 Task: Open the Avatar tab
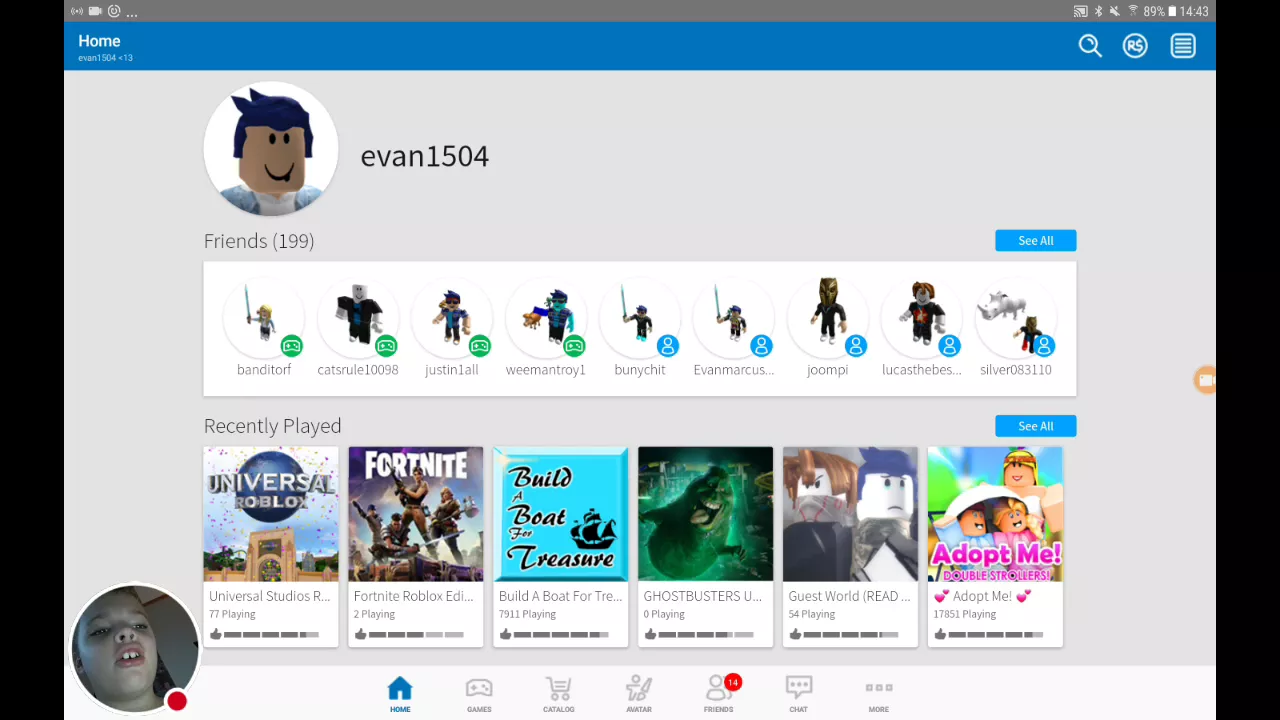[639, 694]
